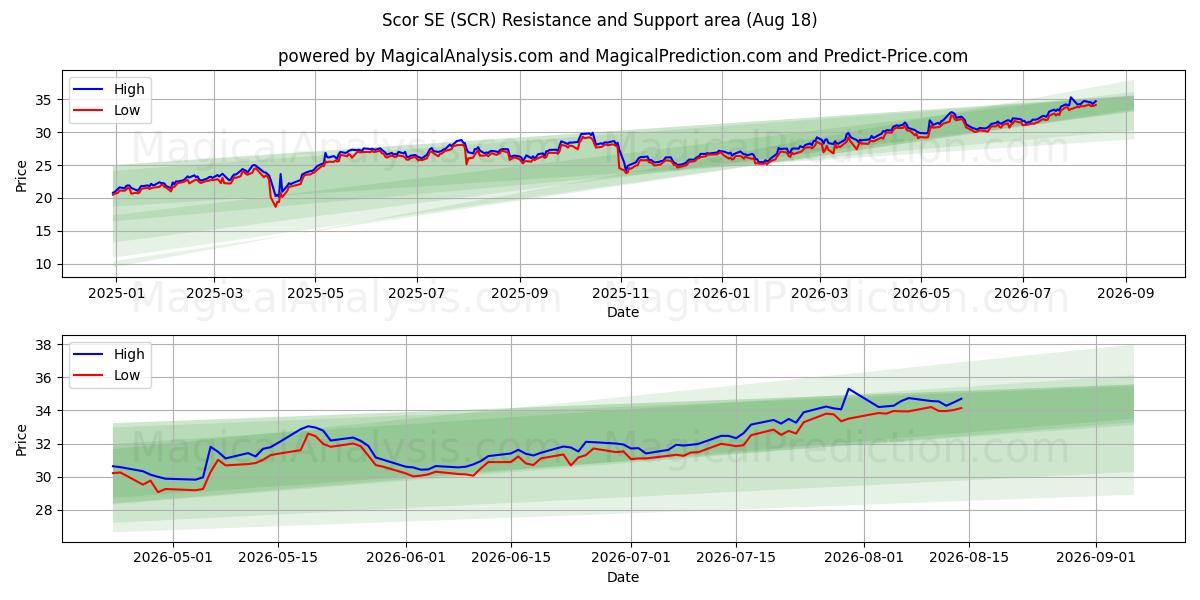The image size is (1200, 600).
Task: Click the 'Date' axis label under the bottom chart
Action: tap(622, 577)
